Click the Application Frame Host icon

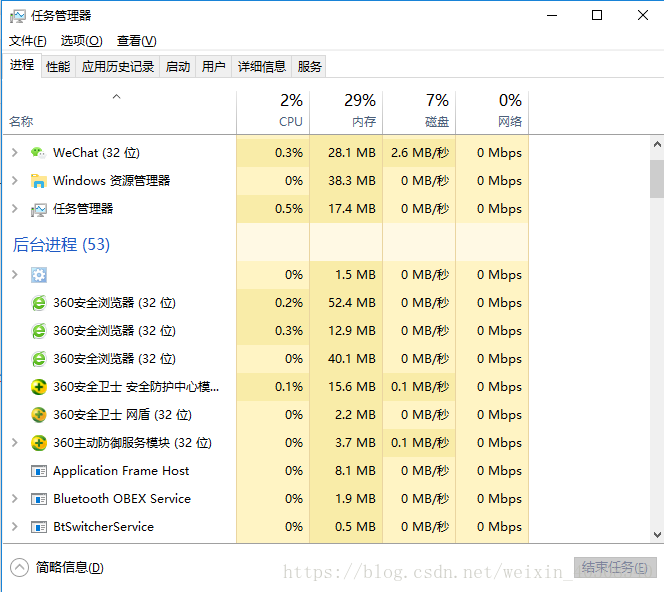tap(39, 471)
